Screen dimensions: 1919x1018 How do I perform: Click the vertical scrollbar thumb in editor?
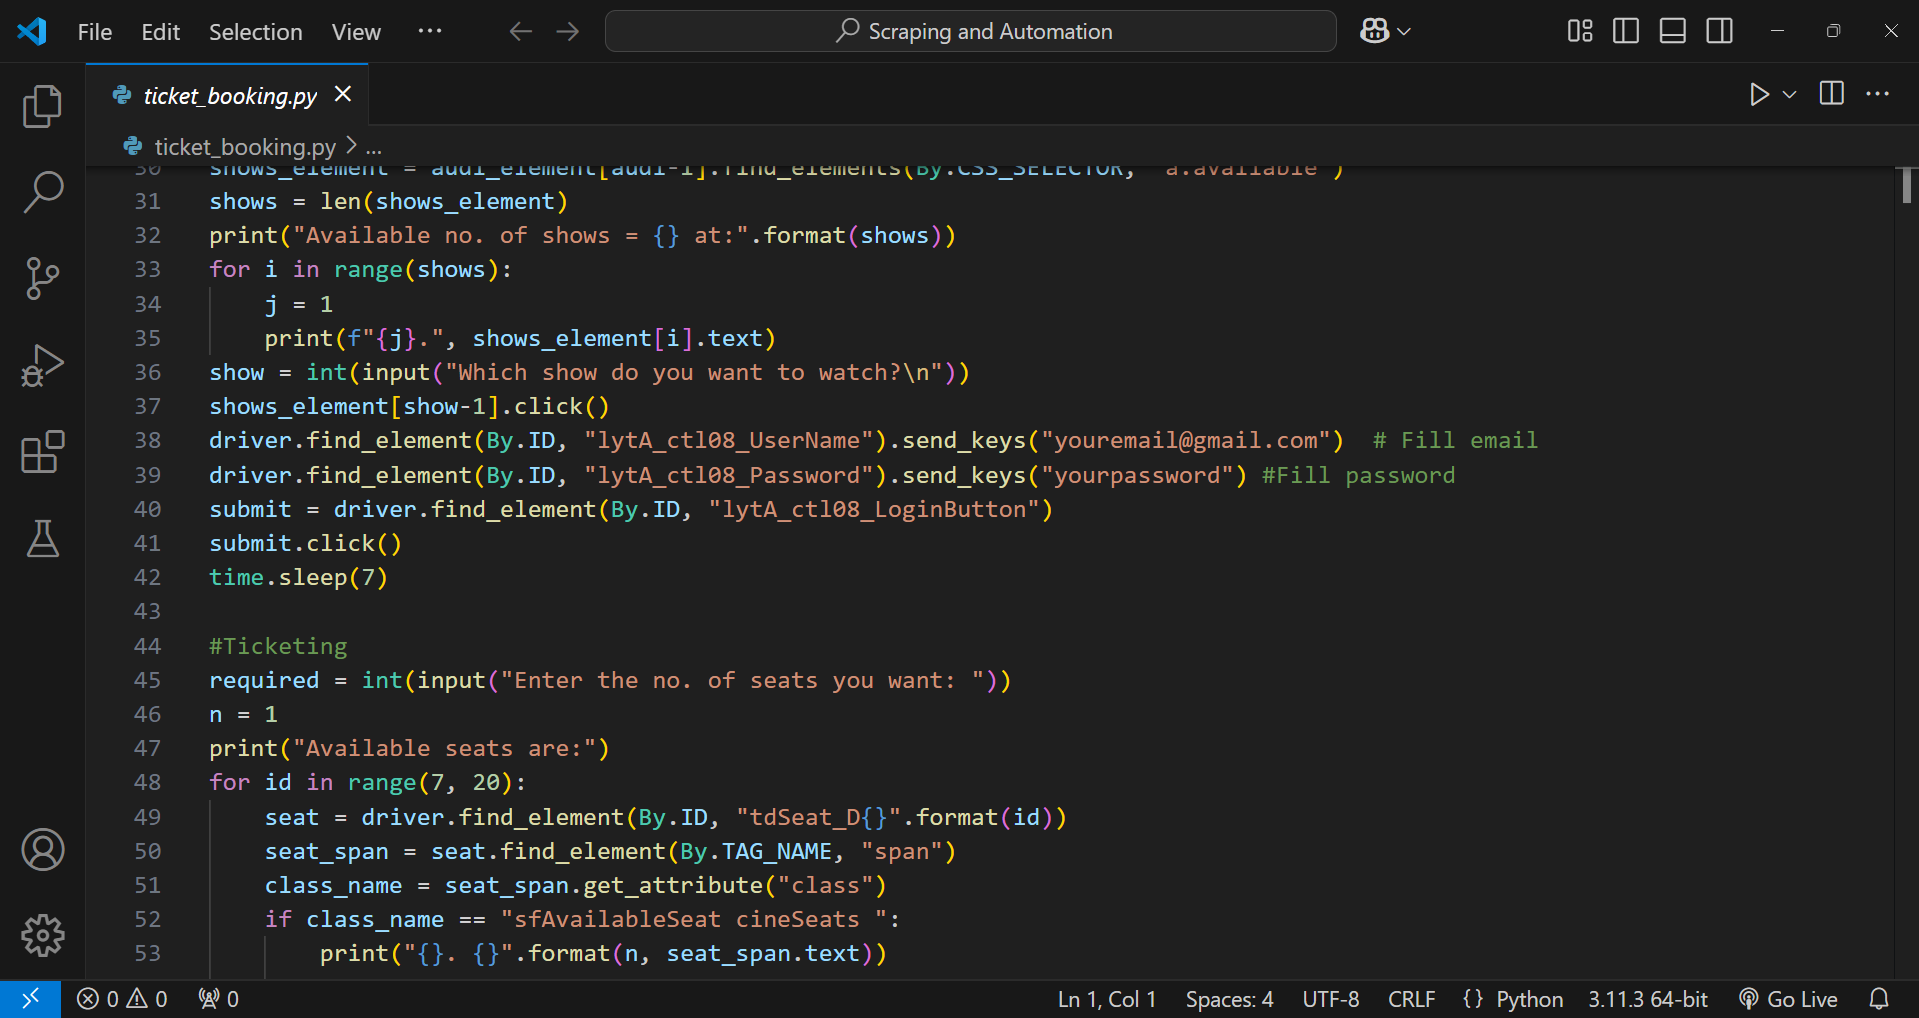pyautogui.click(x=1906, y=186)
